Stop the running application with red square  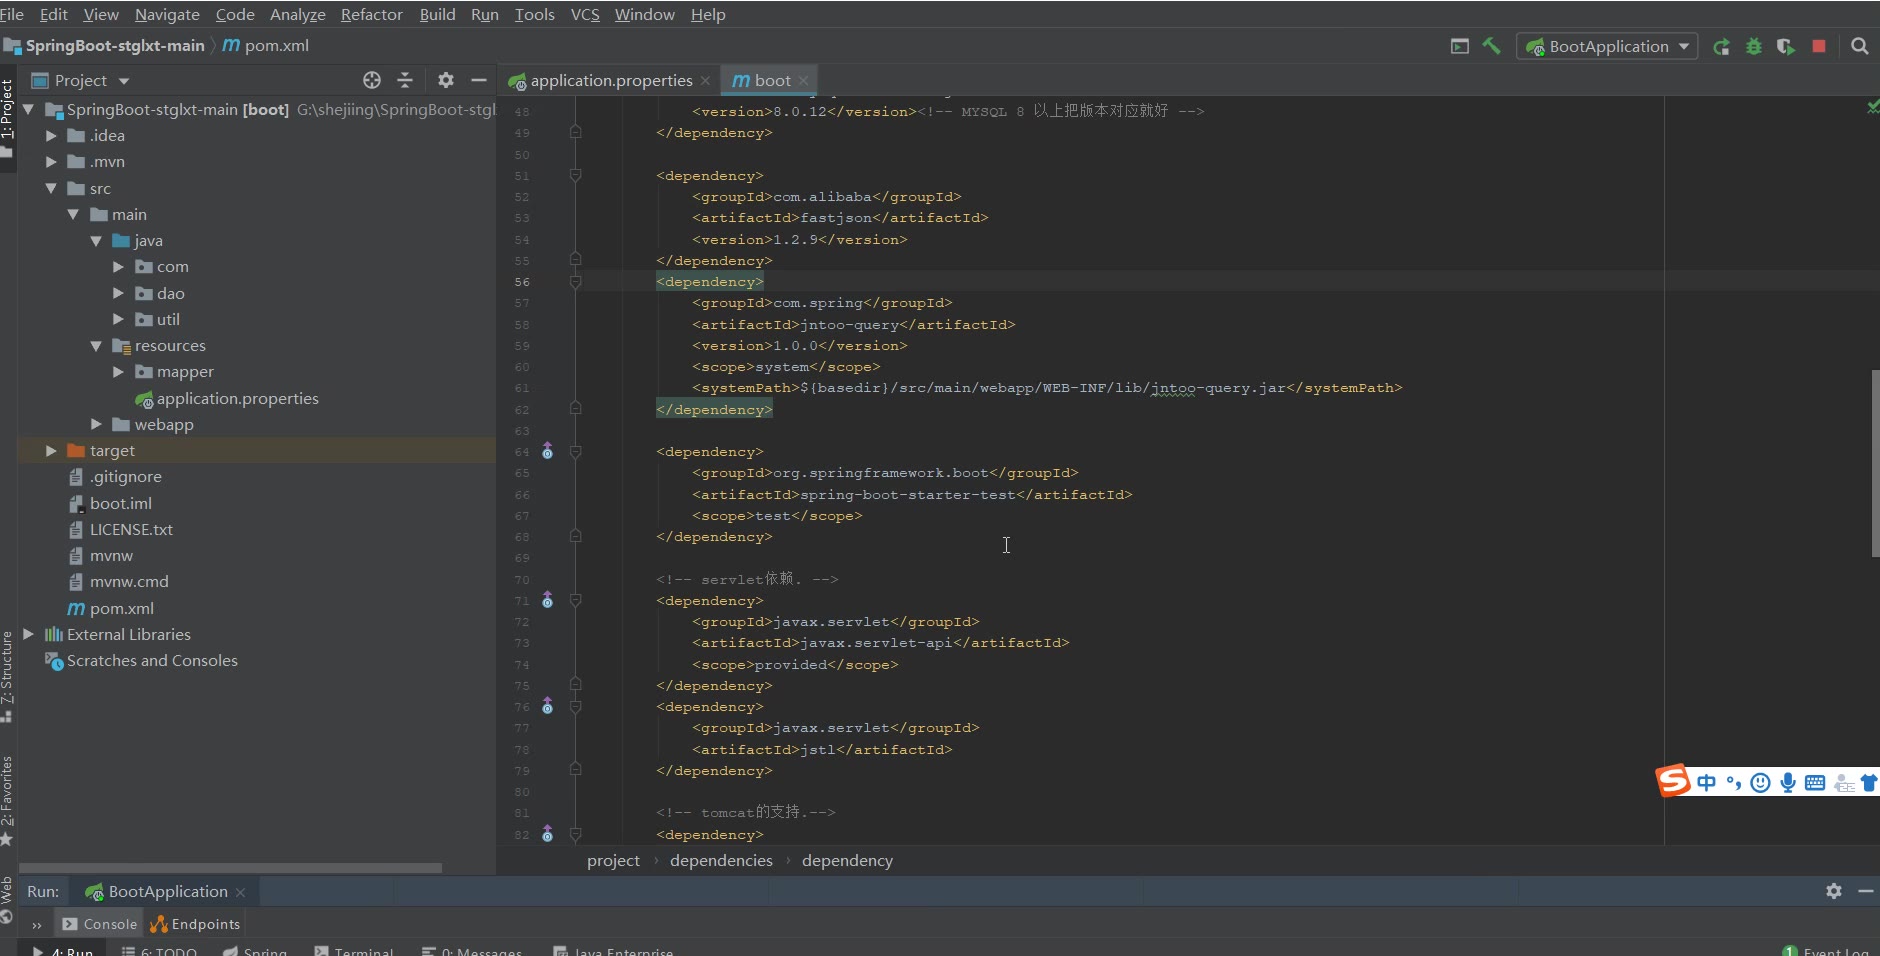1819,46
